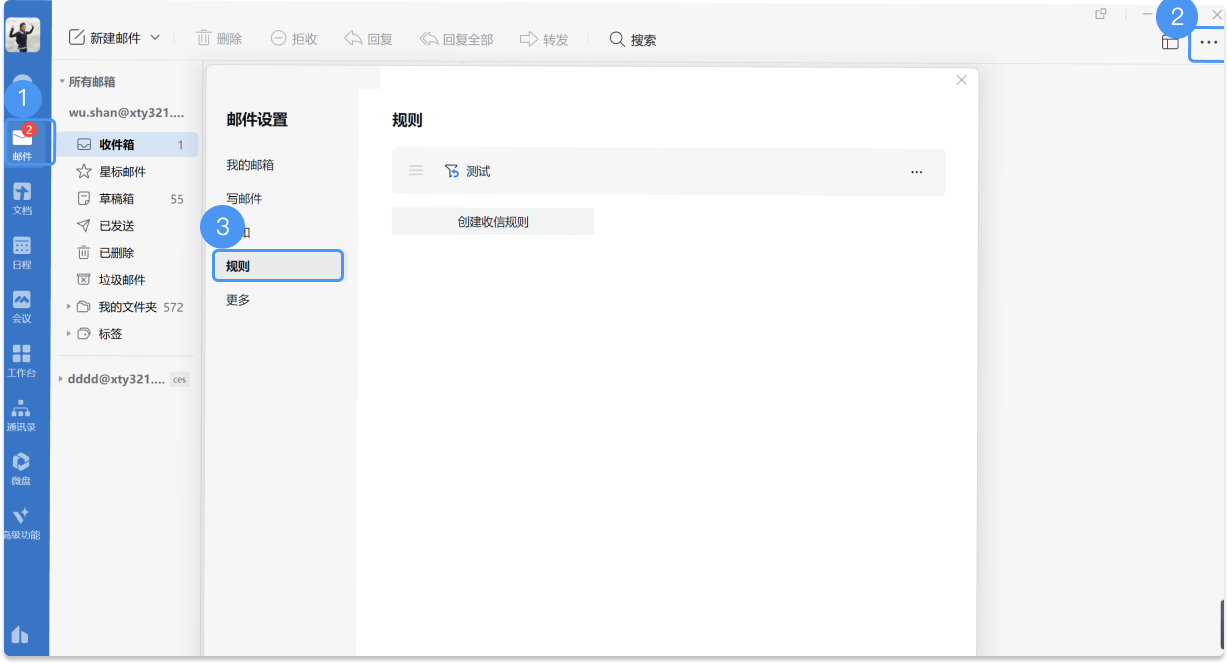1228x664 pixels.
Task: Click the 邮件 (Mail) sidebar icon
Action: pos(22,141)
